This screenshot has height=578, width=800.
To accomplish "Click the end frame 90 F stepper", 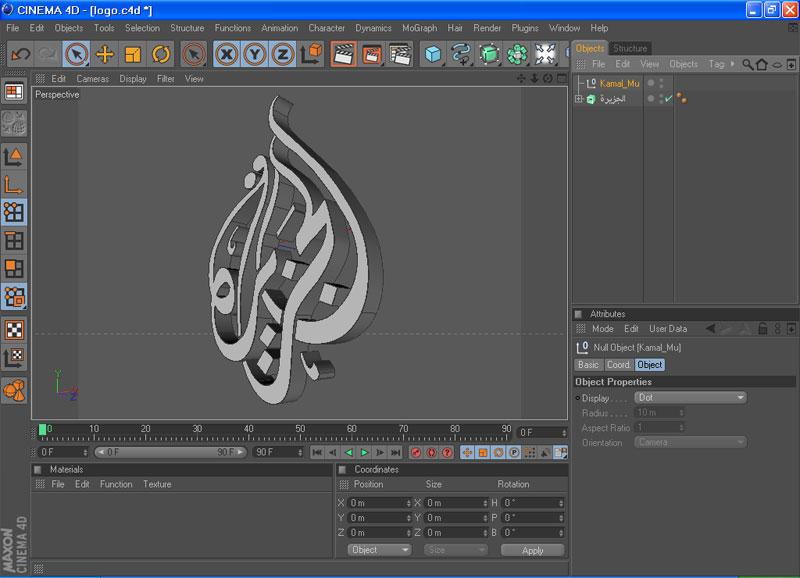I will tap(299, 453).
